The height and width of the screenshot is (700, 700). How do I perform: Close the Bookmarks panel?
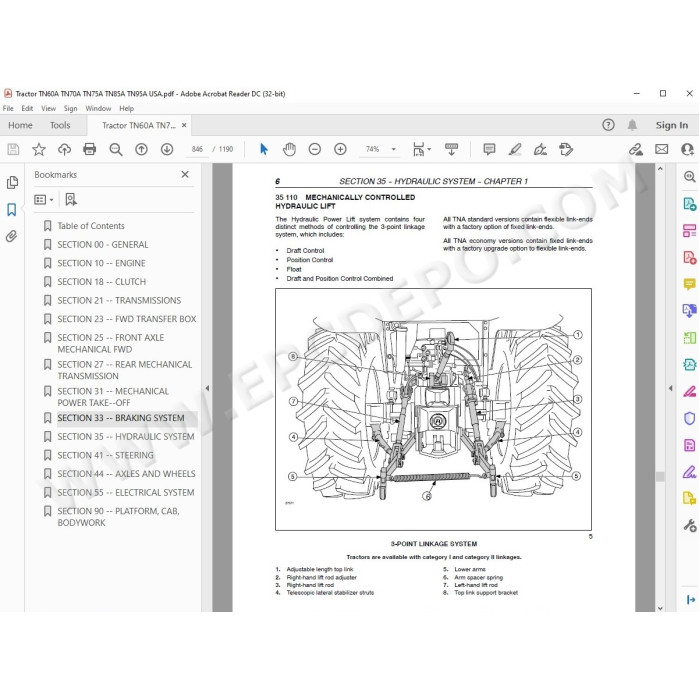pyautogui.click(x=185, y=175)
